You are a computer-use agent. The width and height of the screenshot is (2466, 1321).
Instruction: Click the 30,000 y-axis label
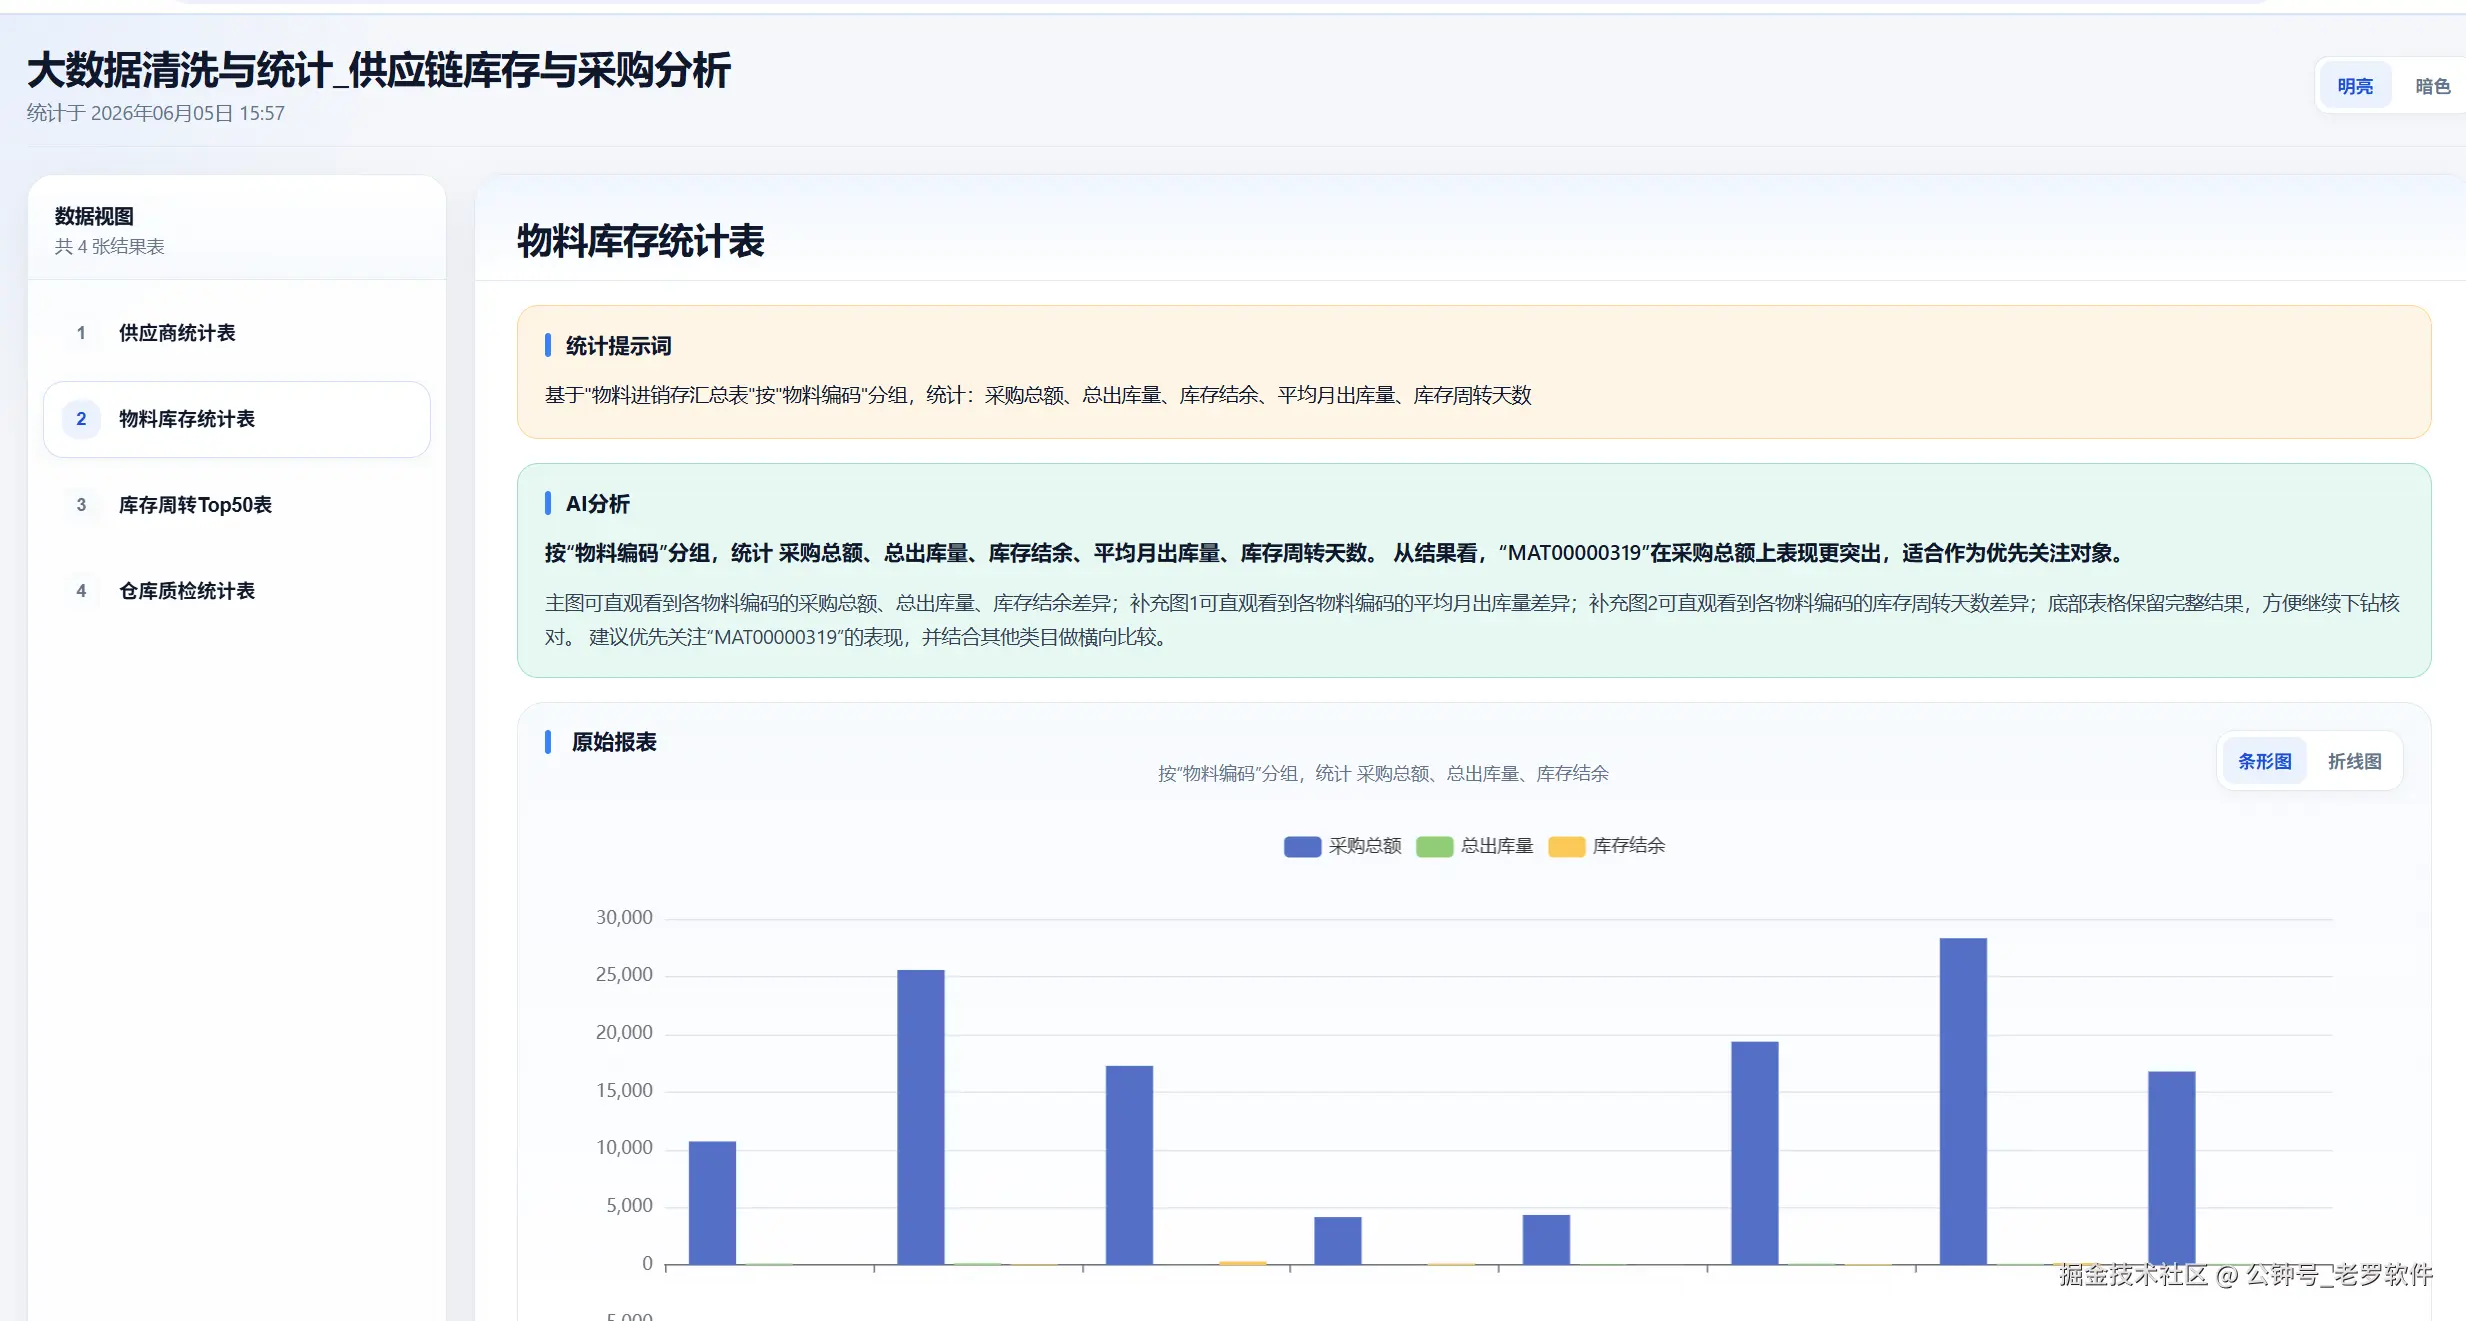(x=624, y=918)
